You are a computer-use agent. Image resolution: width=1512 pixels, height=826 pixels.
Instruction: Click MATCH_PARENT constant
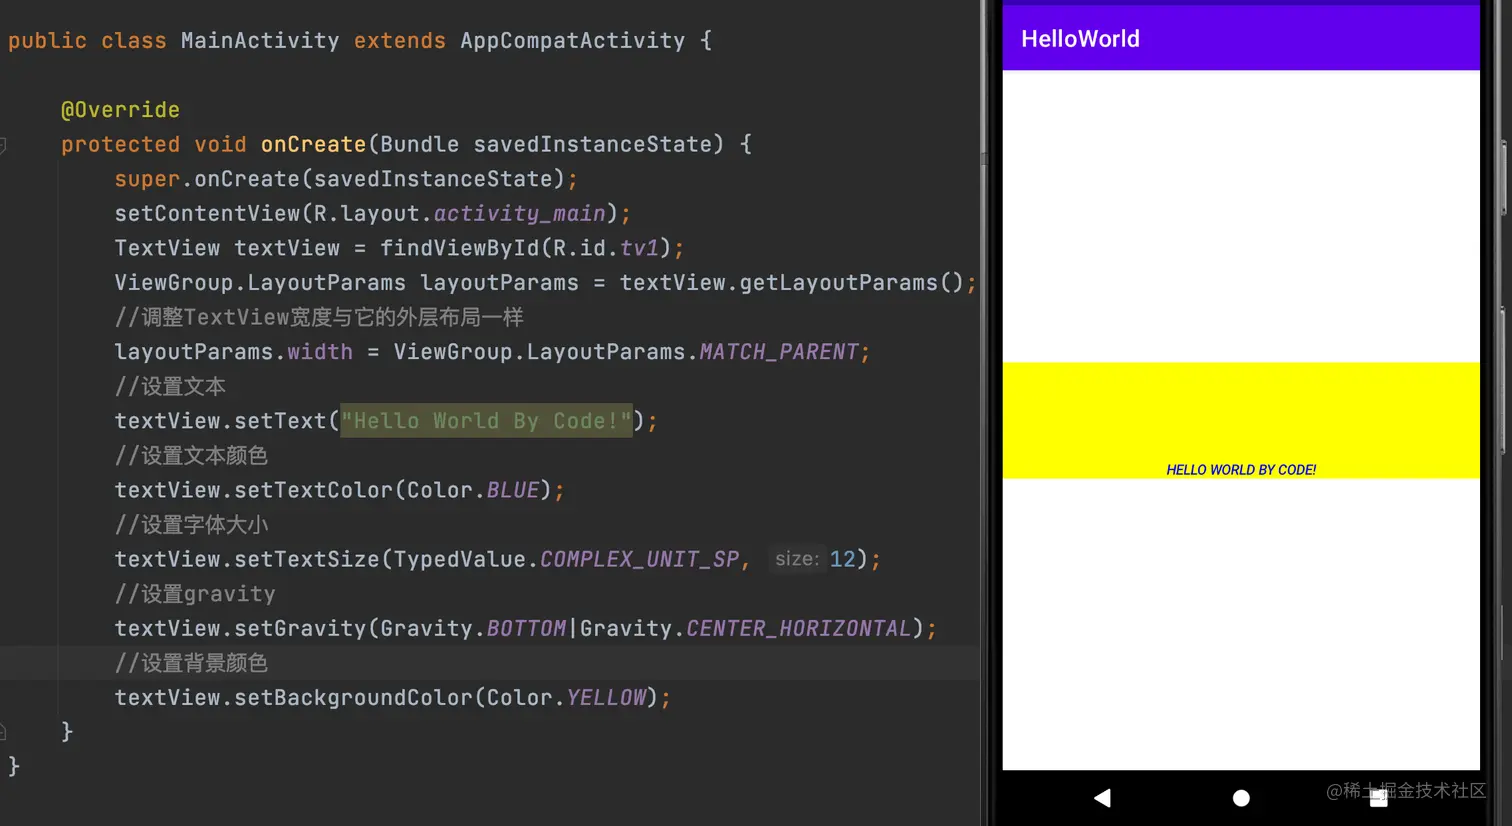pos(779,352)
